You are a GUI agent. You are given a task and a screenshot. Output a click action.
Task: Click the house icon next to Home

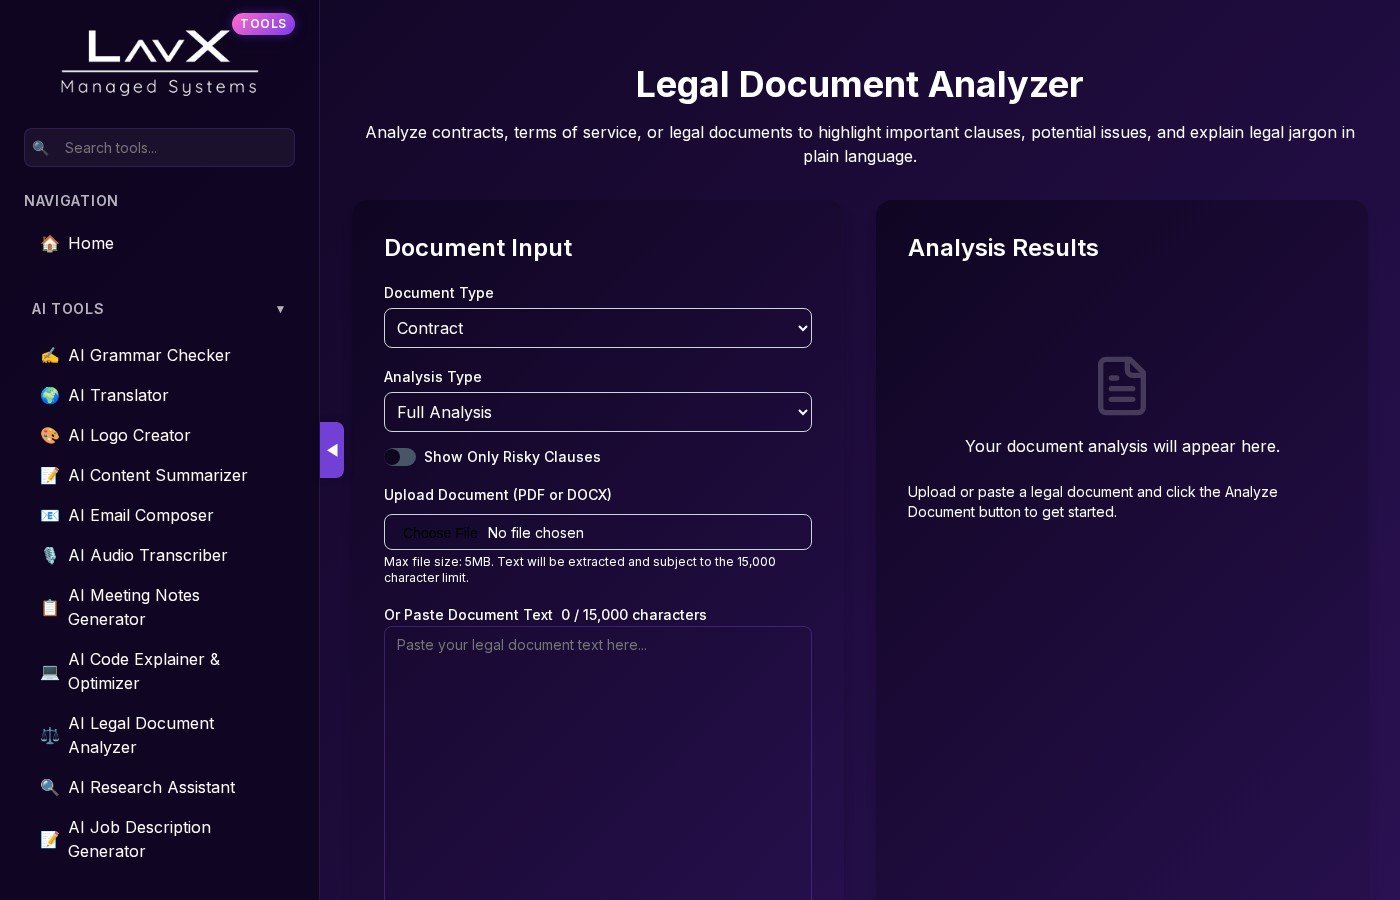[x=49, y=243]
